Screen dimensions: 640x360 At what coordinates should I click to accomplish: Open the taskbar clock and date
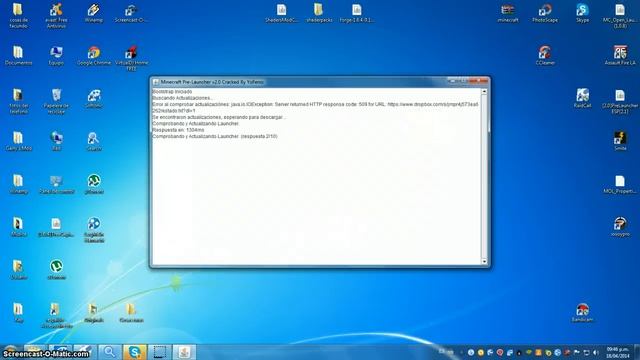click(x=618, y=353)
